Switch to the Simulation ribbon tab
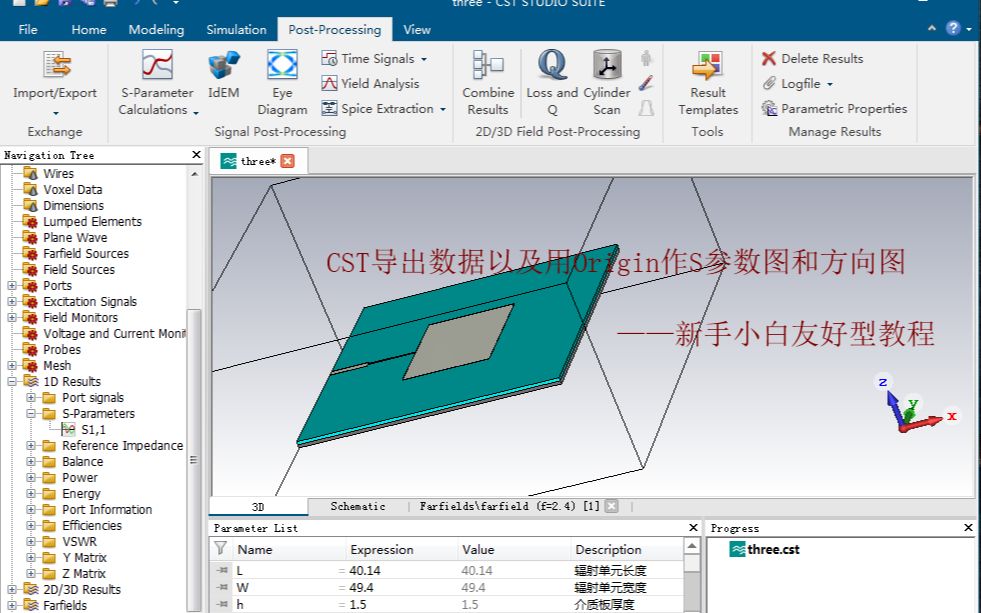This screenshot has width=981, height=613. pyautogui.click(x=236, y=29)
